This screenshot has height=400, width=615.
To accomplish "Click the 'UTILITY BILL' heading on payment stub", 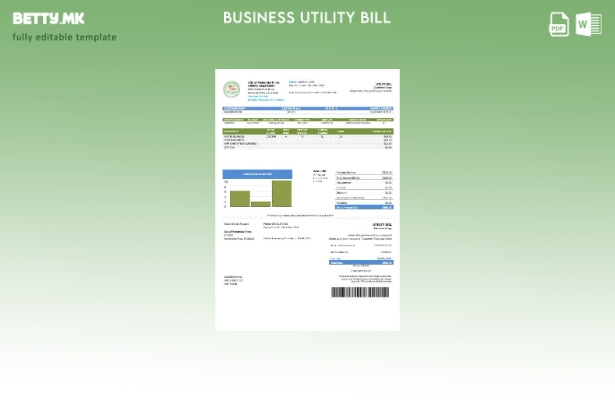I will click(382, 224).
